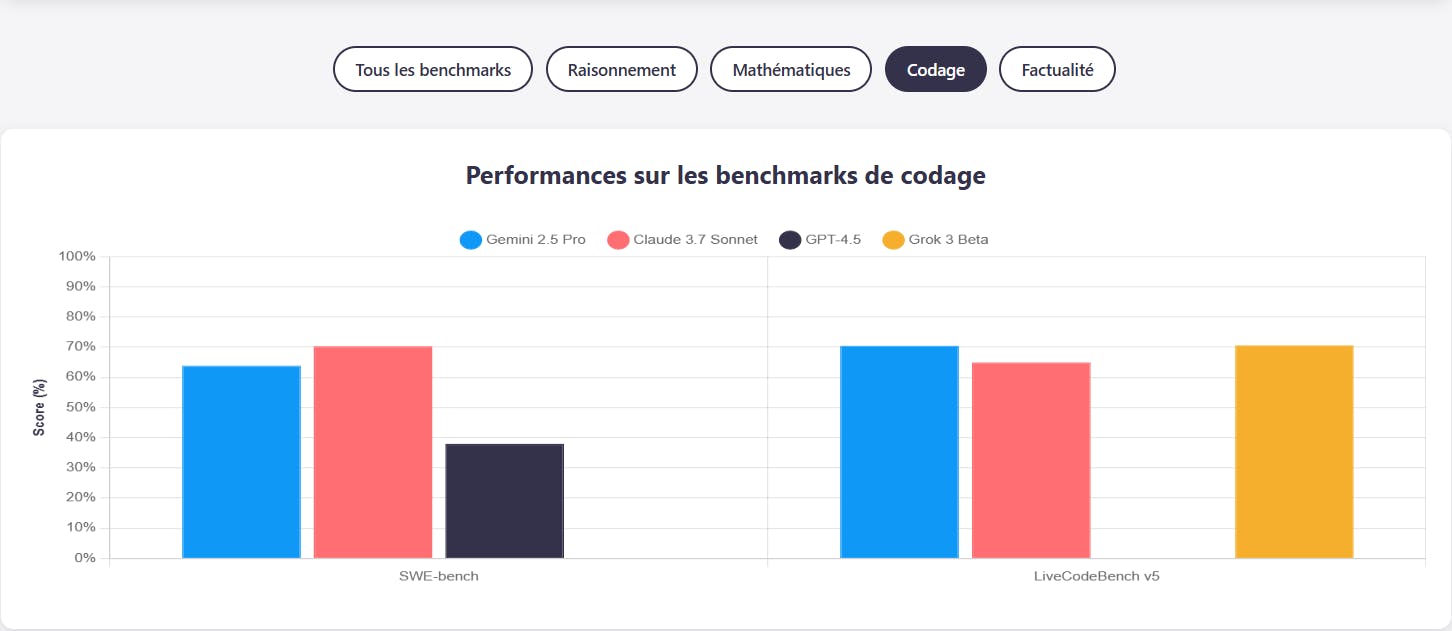Image resolution: width=1452 pixels, height=631 pixels.
Task: Select the Tous les benchmarks filter
Action: (x=433, y=70)
